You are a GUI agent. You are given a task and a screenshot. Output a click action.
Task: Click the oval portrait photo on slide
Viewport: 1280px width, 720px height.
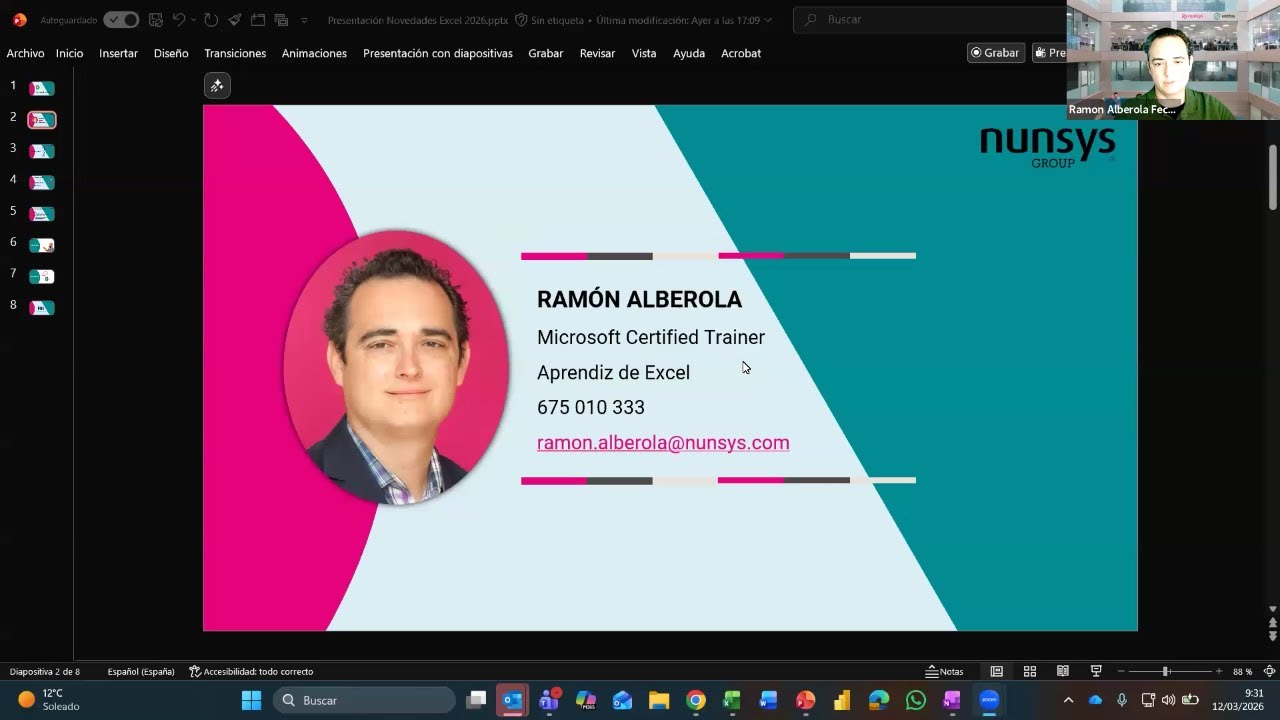pos(397,367)
